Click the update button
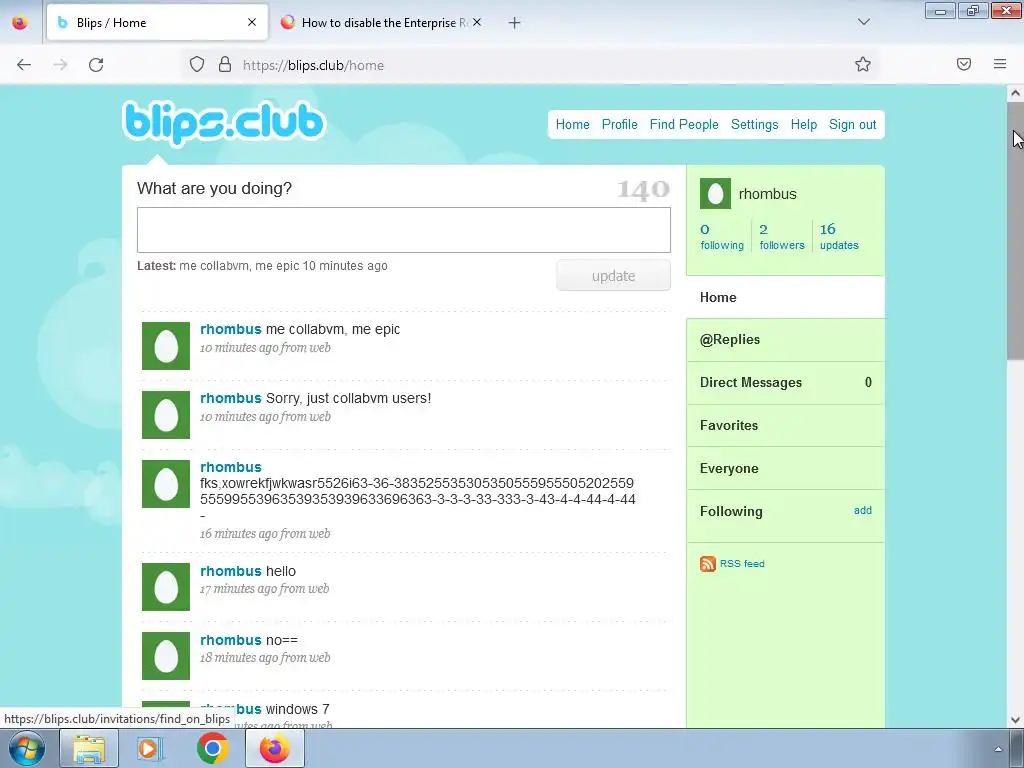1024x768 pixels. click(x=613, y=276)
